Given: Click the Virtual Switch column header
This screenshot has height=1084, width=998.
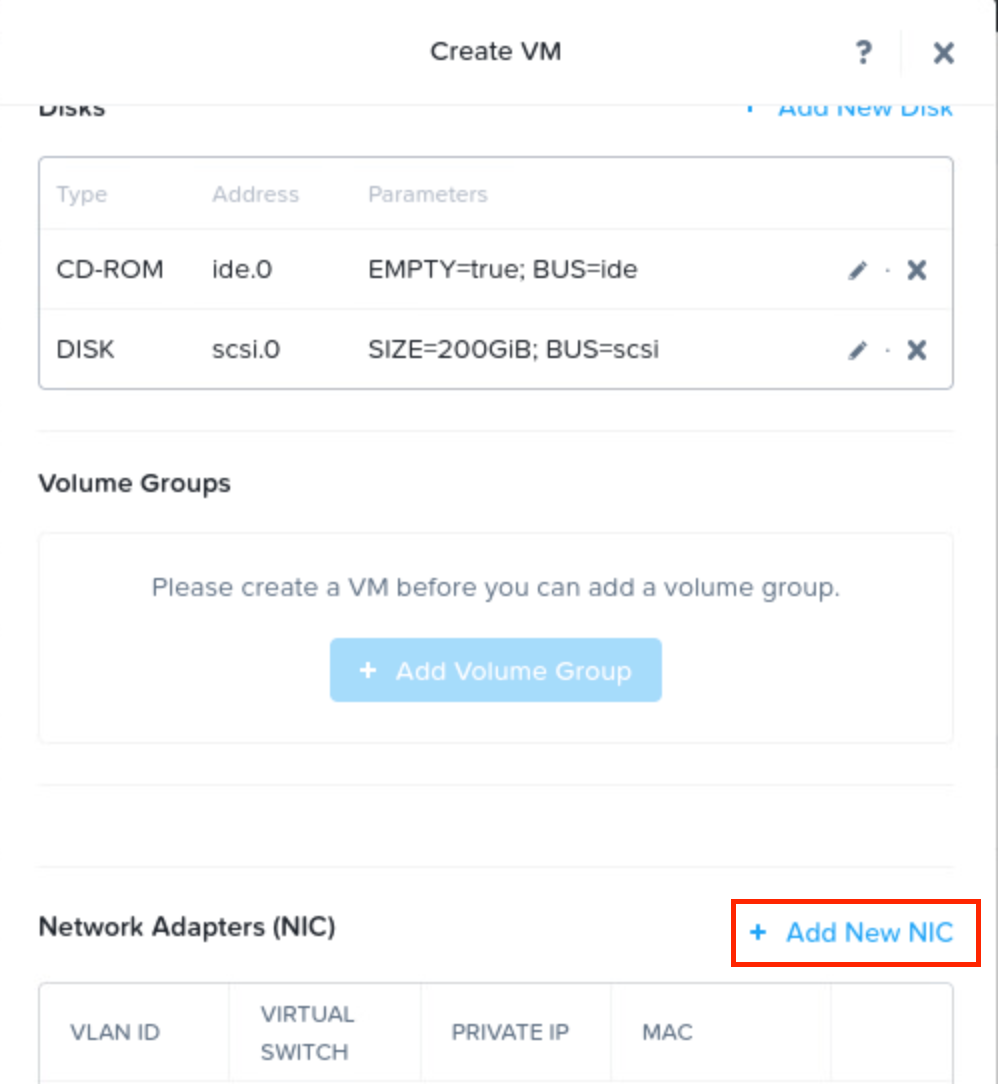Looking at the screenshot, I should coord(308,1032).
